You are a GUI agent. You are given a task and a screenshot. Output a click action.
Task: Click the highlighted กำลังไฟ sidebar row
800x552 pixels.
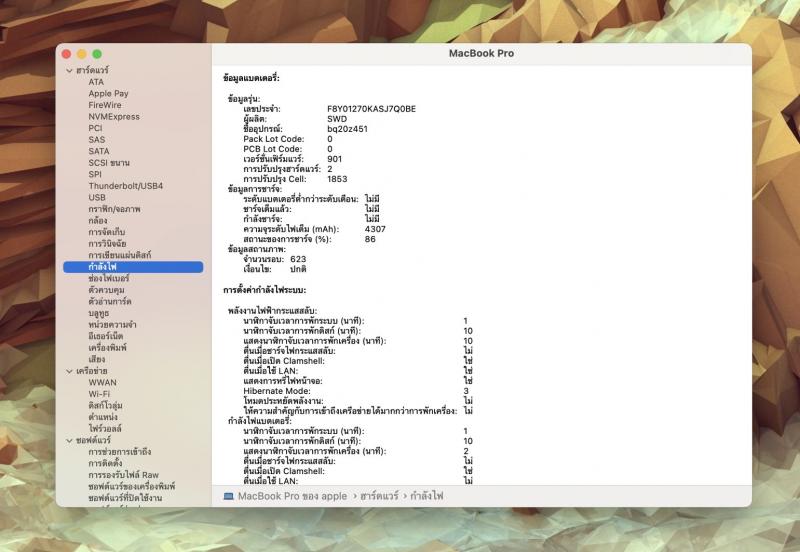click(x=133, y=267)
